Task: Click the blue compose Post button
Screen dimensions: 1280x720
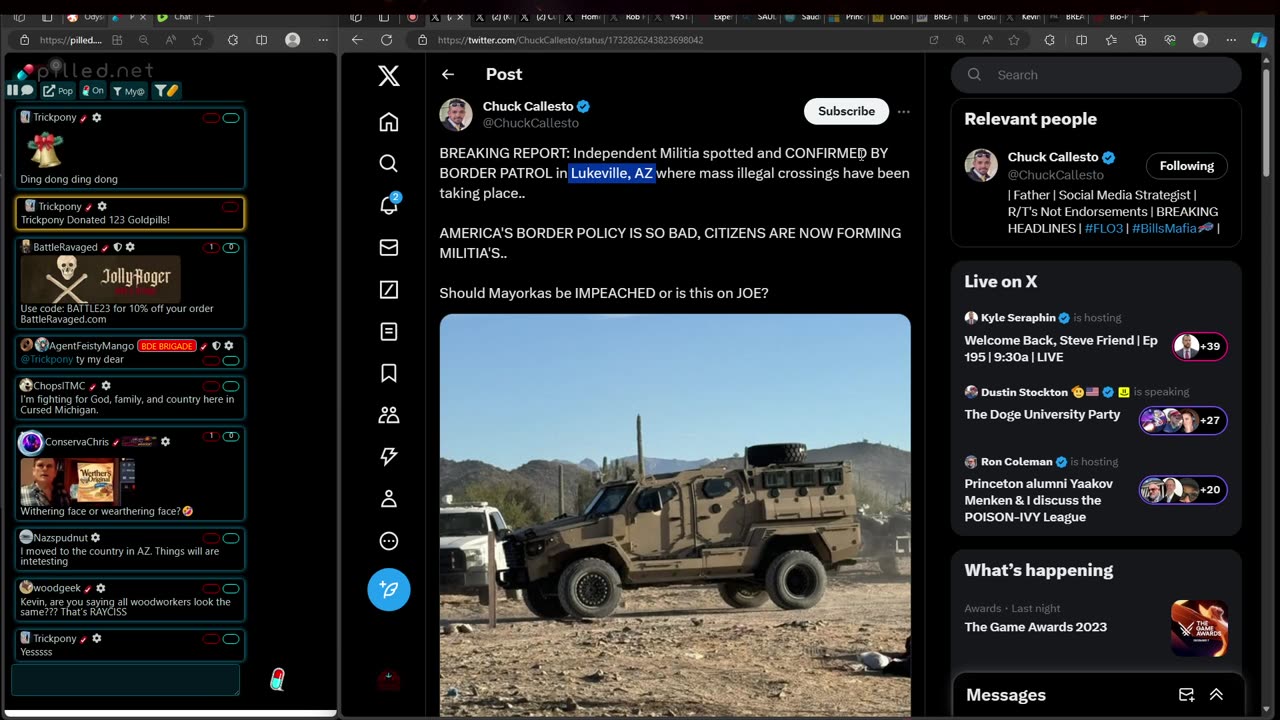Action: [389, 589]
